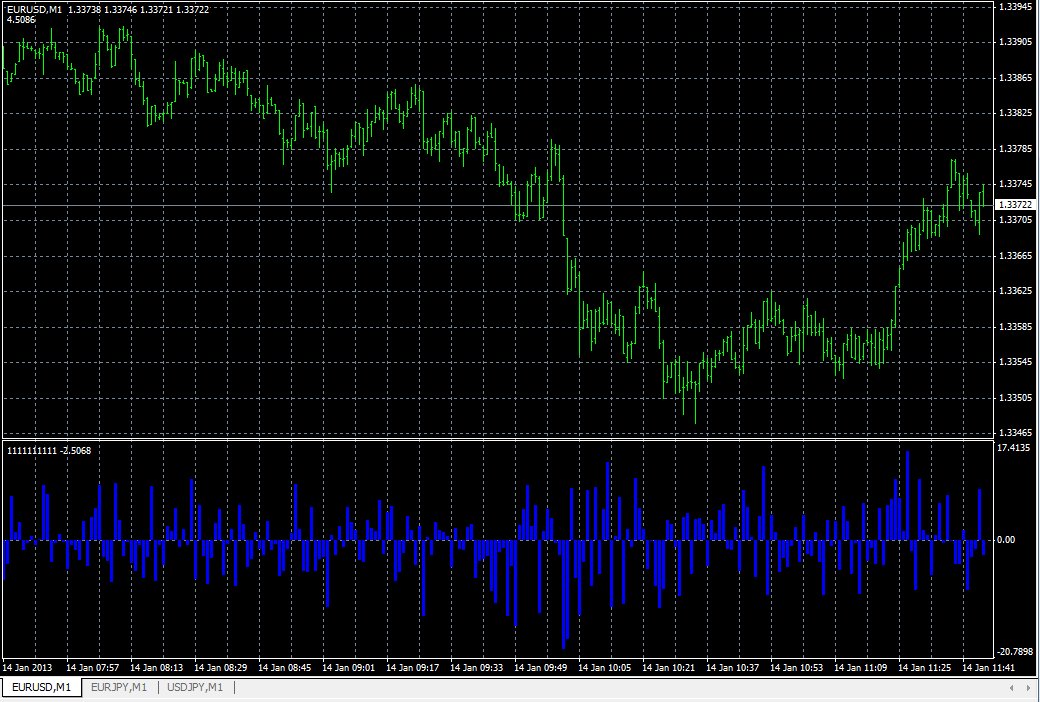The width and height of the screenshot is (1040, 702).
Task: Click the 1.33625 price scale label
Action: [x=1015, y=291]
